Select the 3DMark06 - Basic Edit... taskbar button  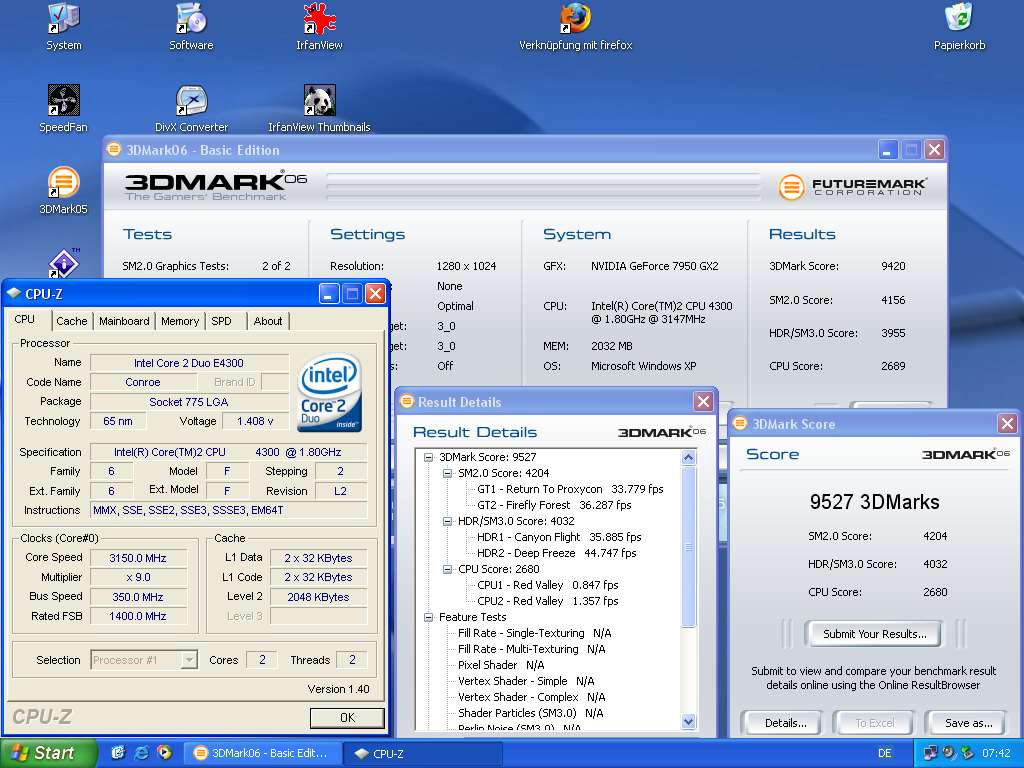pos(261,753)
